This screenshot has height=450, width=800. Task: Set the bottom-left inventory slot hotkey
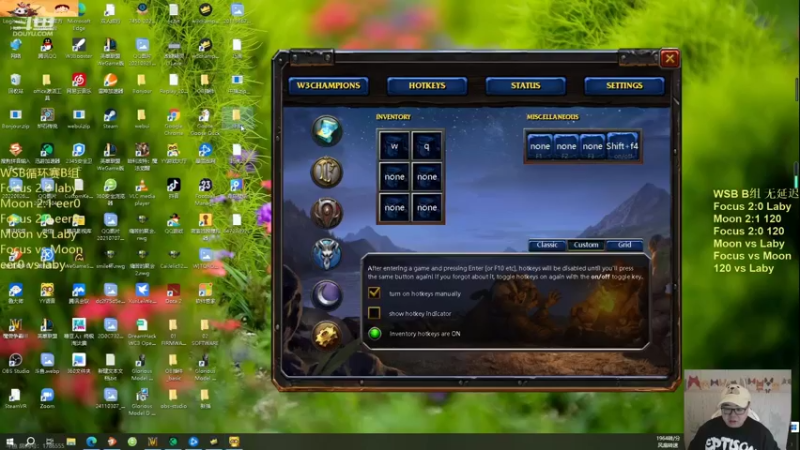tap(394, 208)
